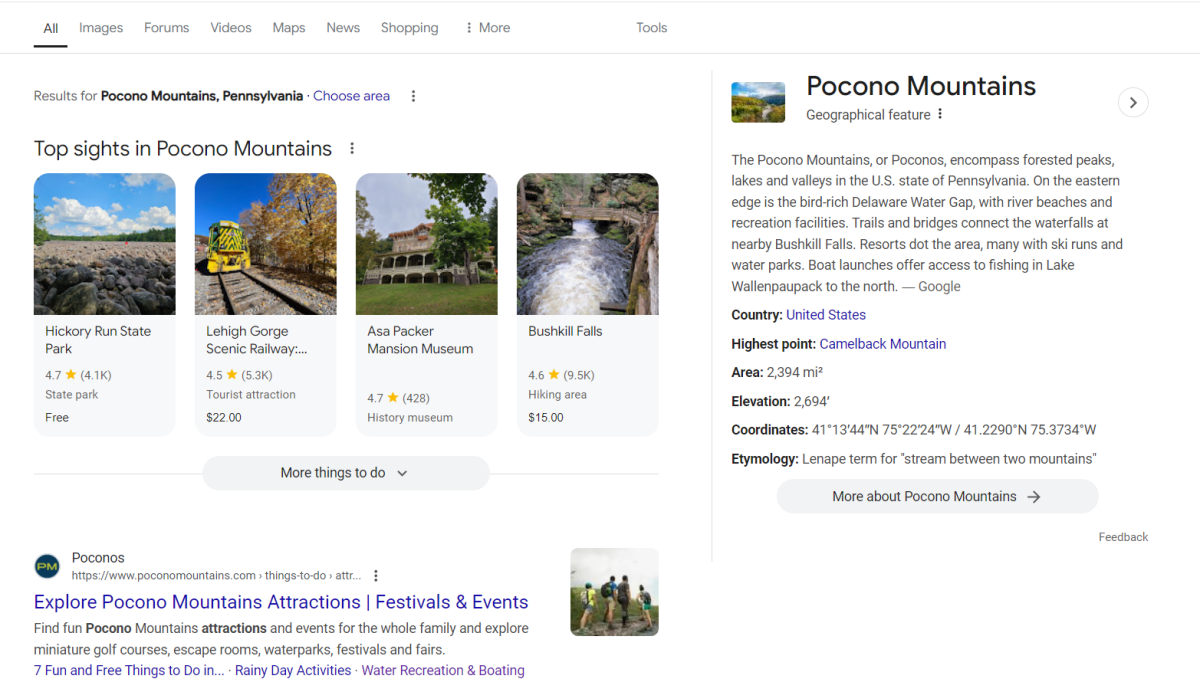Open the Lehigh Gorge Scenic Railway photo
This screenshot has width=1200, height=692.
[265, 244]
